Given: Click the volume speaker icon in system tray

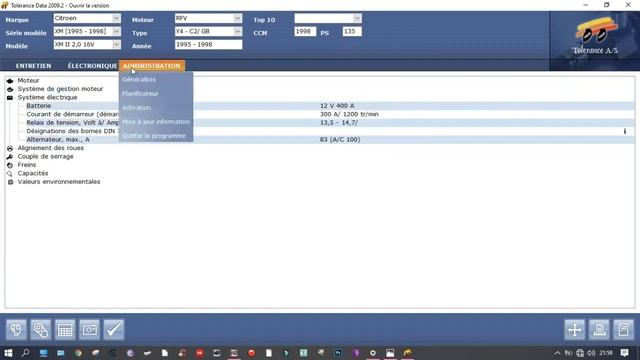Looking at the screenshot, I should (x=591, y=353).
